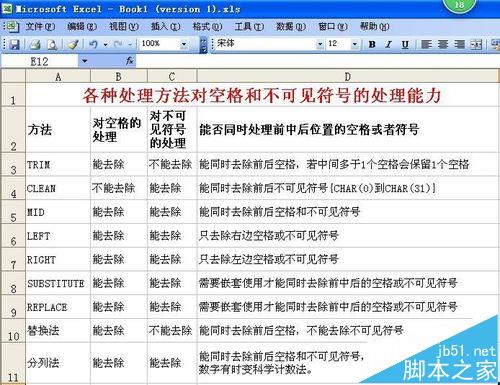Click the insert function fx button

point(129,61)
